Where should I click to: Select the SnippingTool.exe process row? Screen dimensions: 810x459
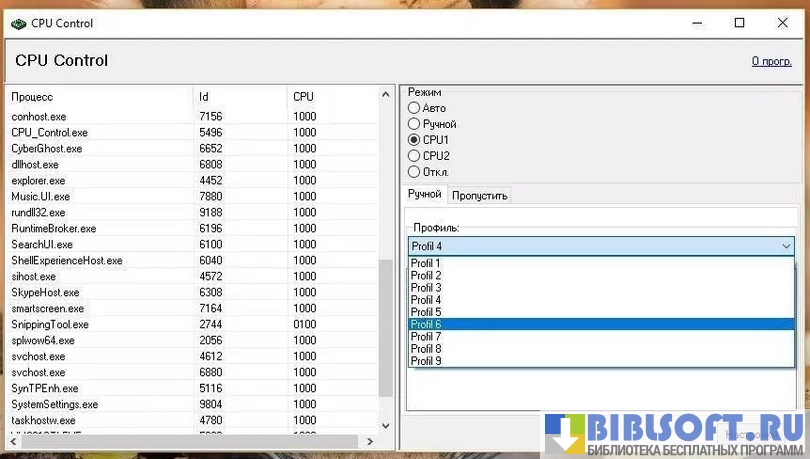click(50, 325)
